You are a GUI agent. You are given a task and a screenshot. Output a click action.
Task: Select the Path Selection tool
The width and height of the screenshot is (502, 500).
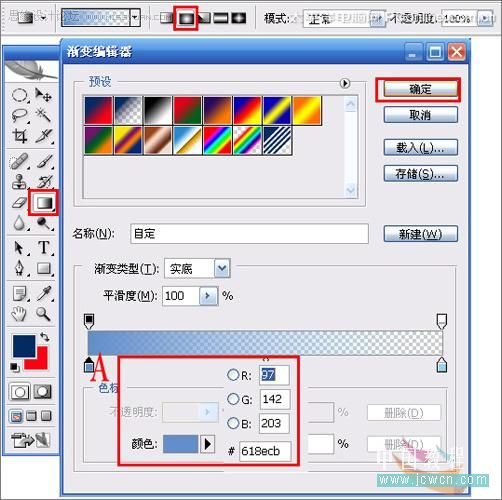[19, 248]
